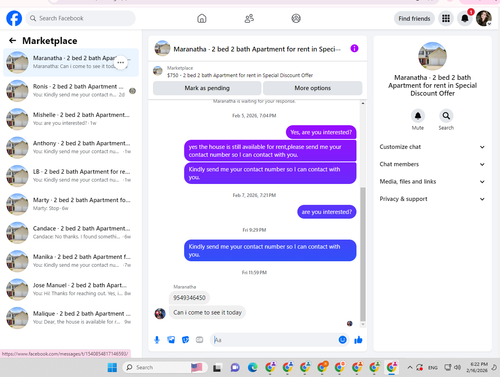Click Mark as pending button

tap(207, 88)
